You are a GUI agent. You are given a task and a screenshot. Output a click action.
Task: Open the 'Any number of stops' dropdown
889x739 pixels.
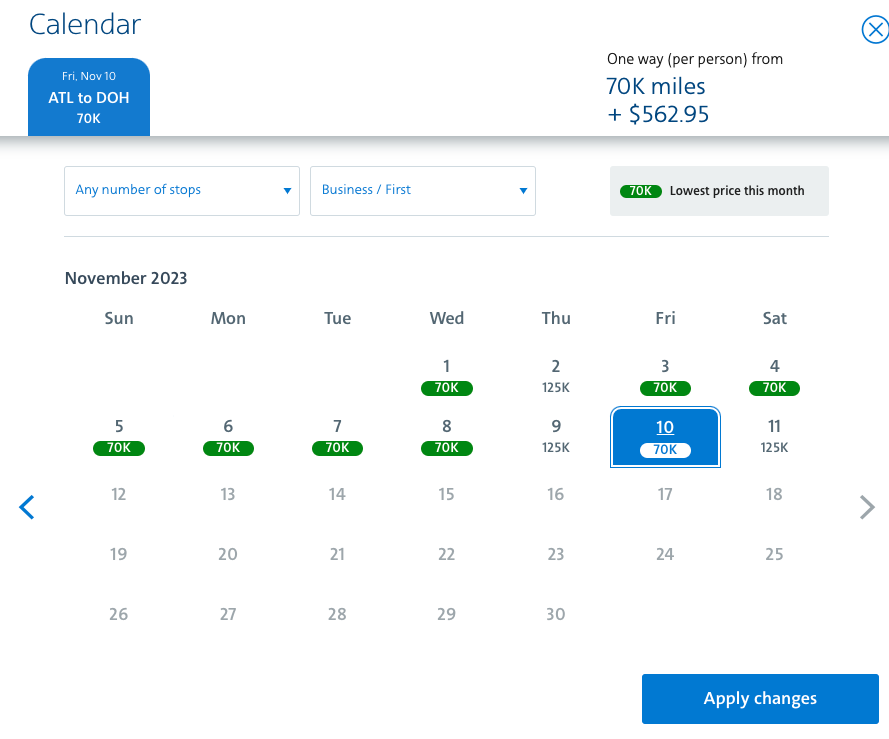[181, 190]
